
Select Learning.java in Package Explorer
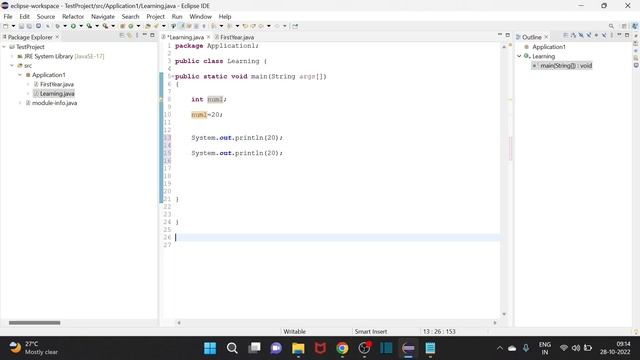coord(57,94)
